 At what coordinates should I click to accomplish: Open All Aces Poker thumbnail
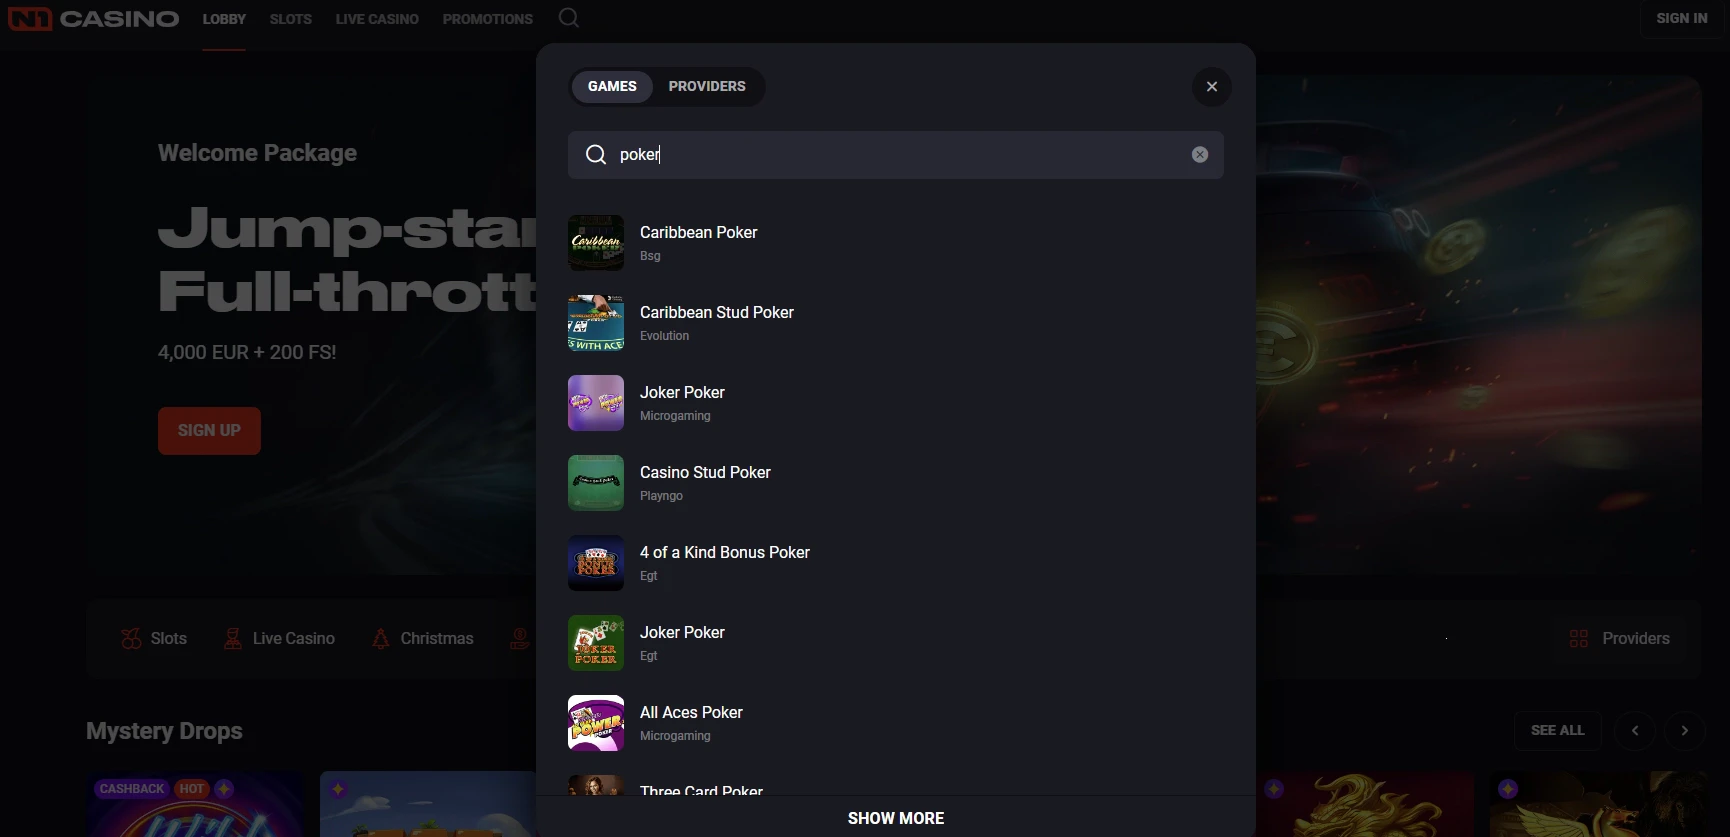click(596, 723)
